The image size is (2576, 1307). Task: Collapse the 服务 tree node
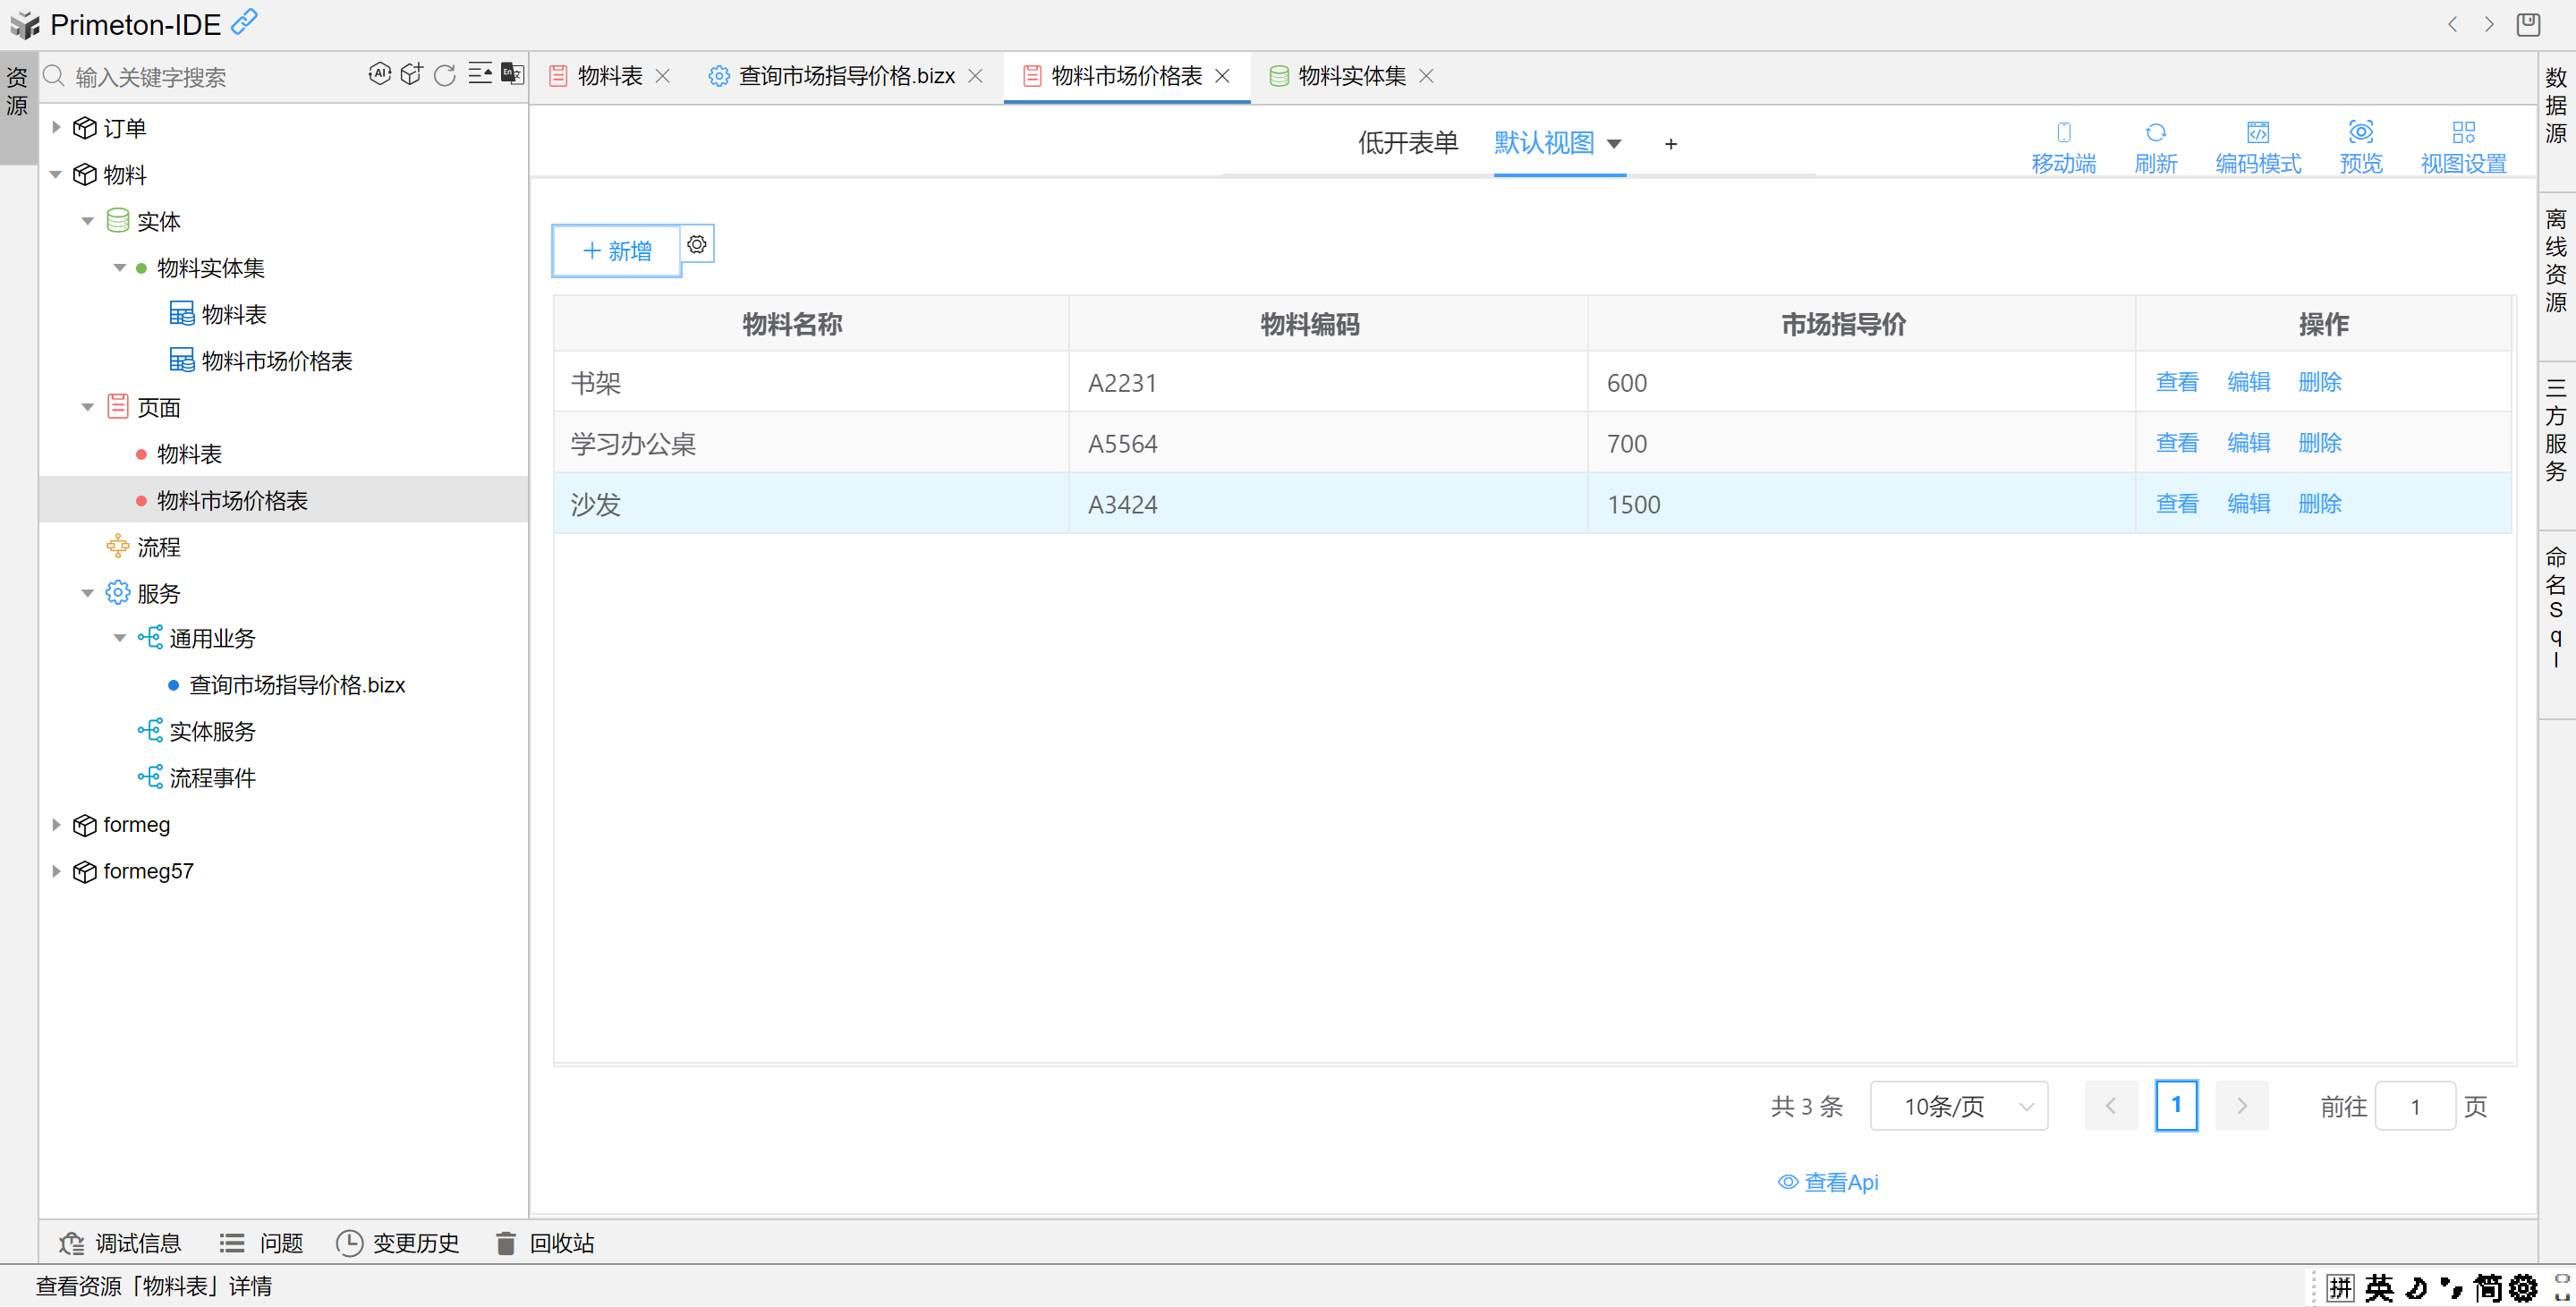pyautogui.click(x=88, y=594)
